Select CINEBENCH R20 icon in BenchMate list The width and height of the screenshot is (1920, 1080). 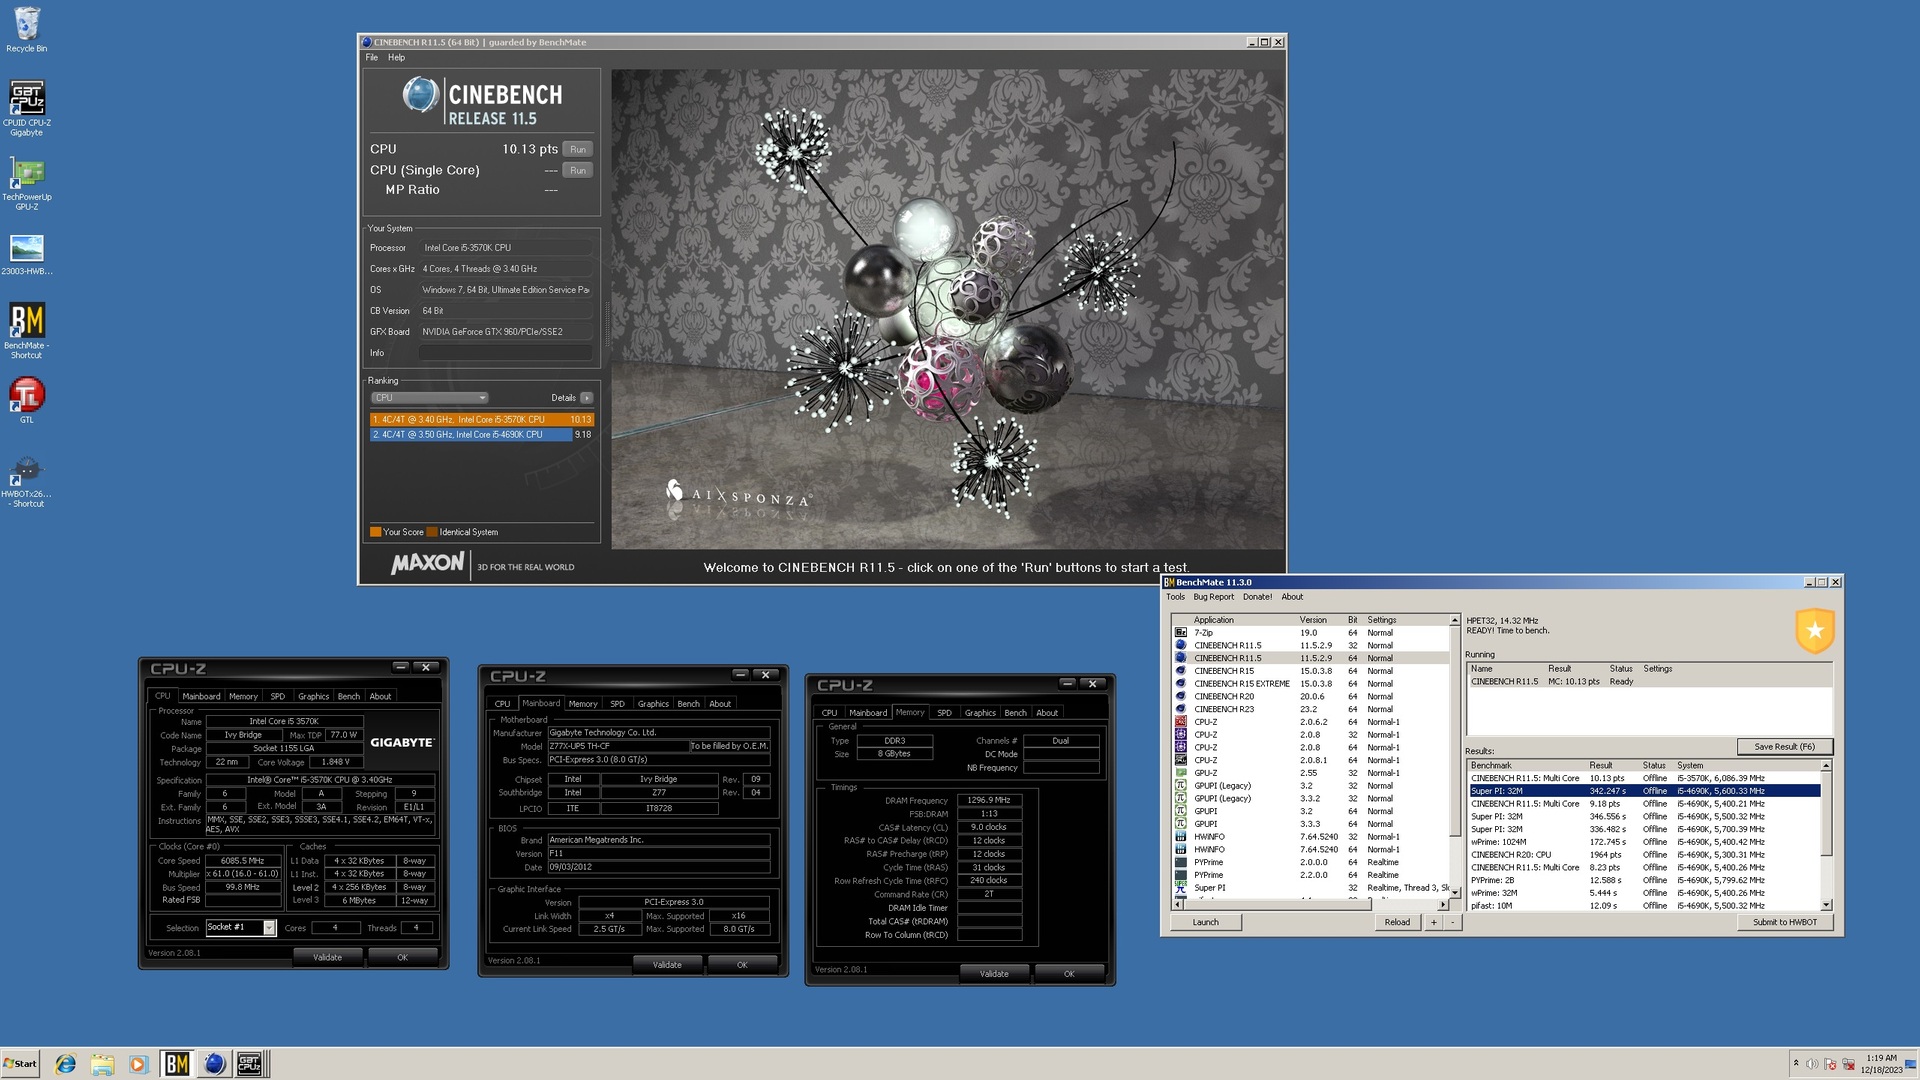tap(1181, 697)
